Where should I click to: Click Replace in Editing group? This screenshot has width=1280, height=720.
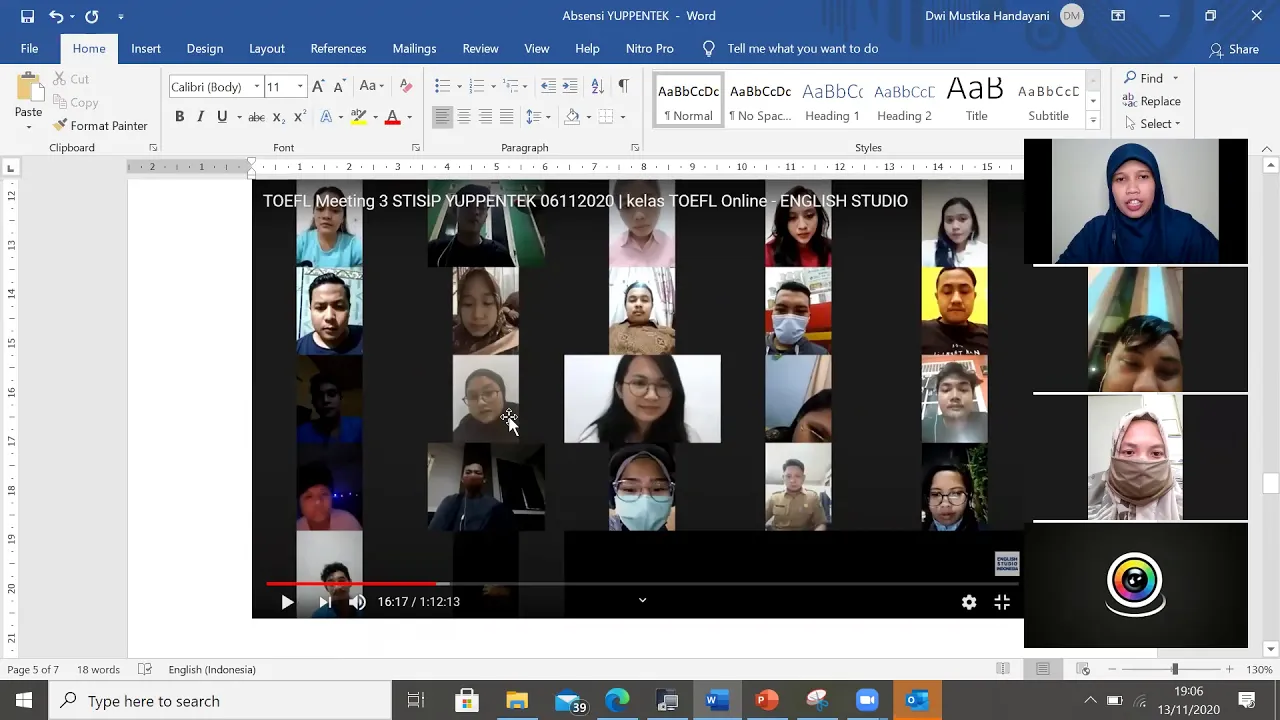click(1152, 101)
